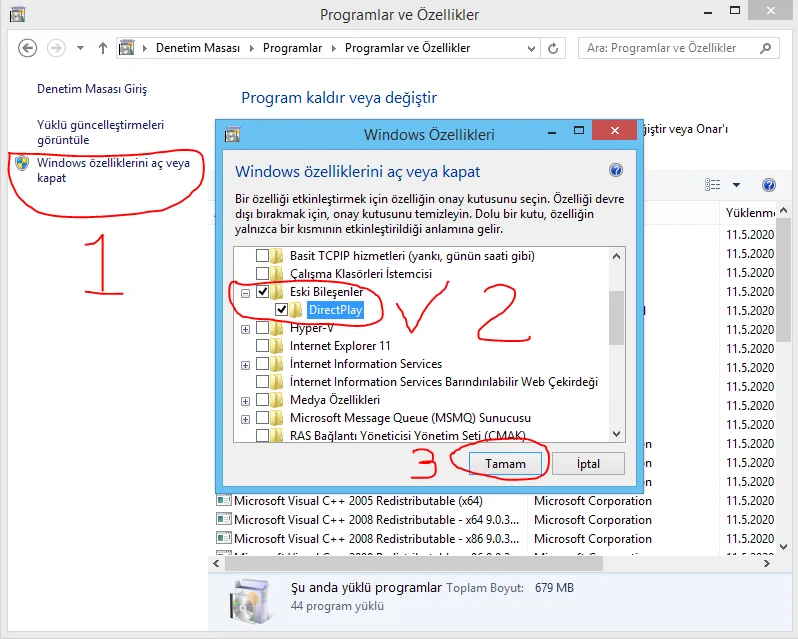Collapse the Eski Bileşenler tree node
This screenshot has width=798, height=639.
pos(245,293)
